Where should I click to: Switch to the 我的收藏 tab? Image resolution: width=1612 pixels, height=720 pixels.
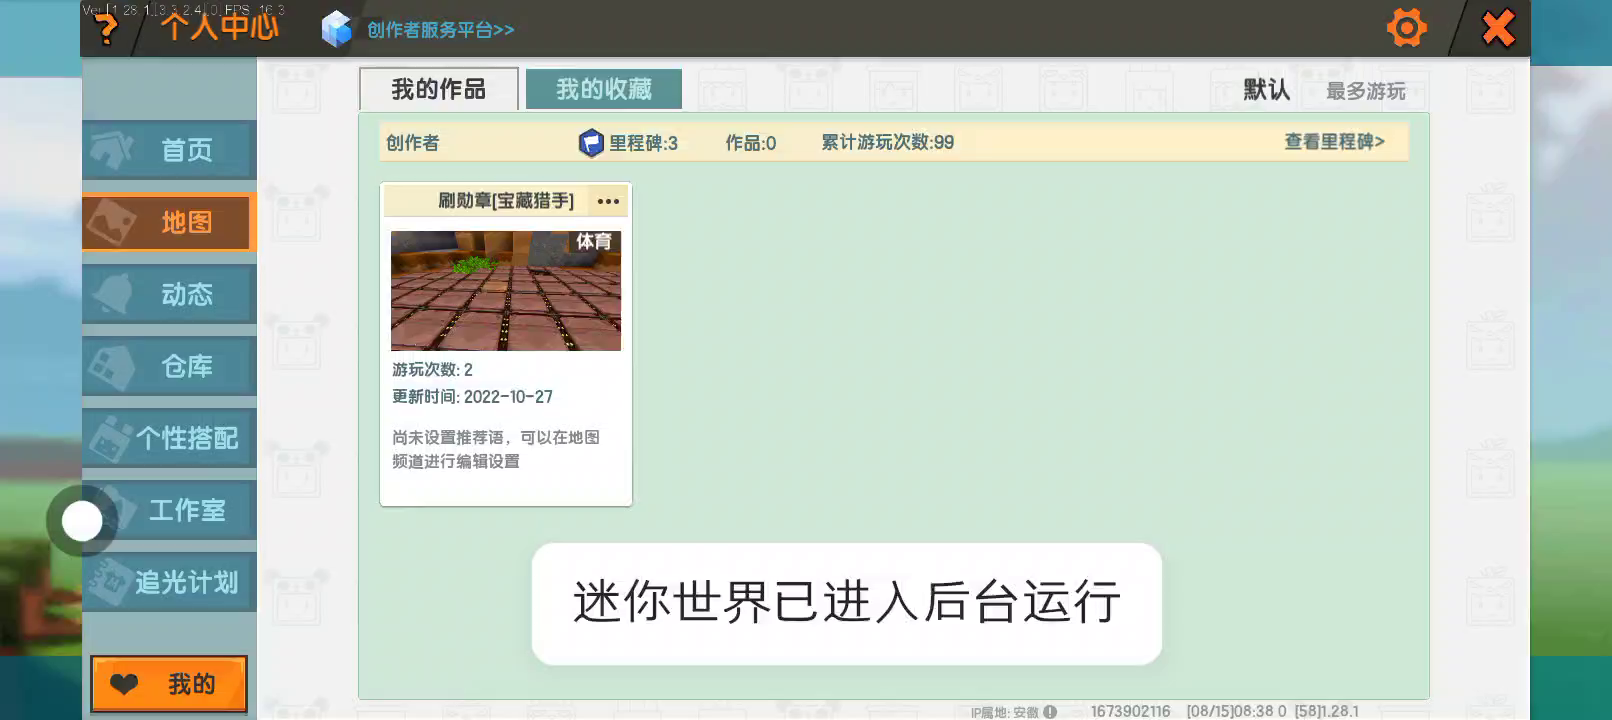pos(603,89)
